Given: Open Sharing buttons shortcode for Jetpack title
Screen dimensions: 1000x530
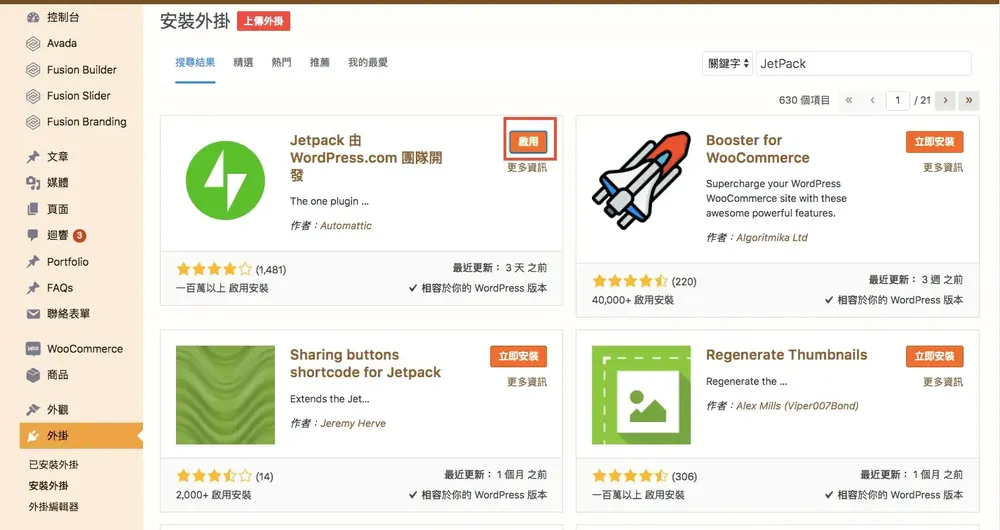Looking at the screenshot, I should point(365,364).
